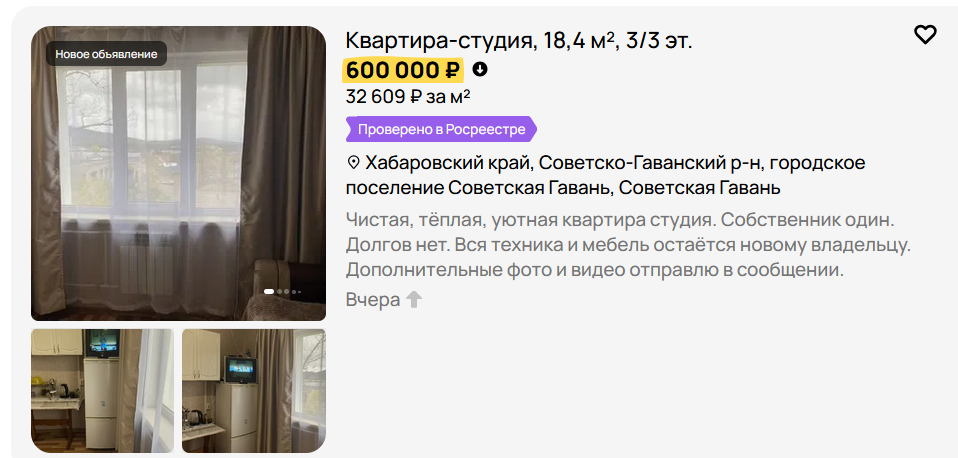
Task: Open the main window photo of listing
Action: tap(178, 173)
